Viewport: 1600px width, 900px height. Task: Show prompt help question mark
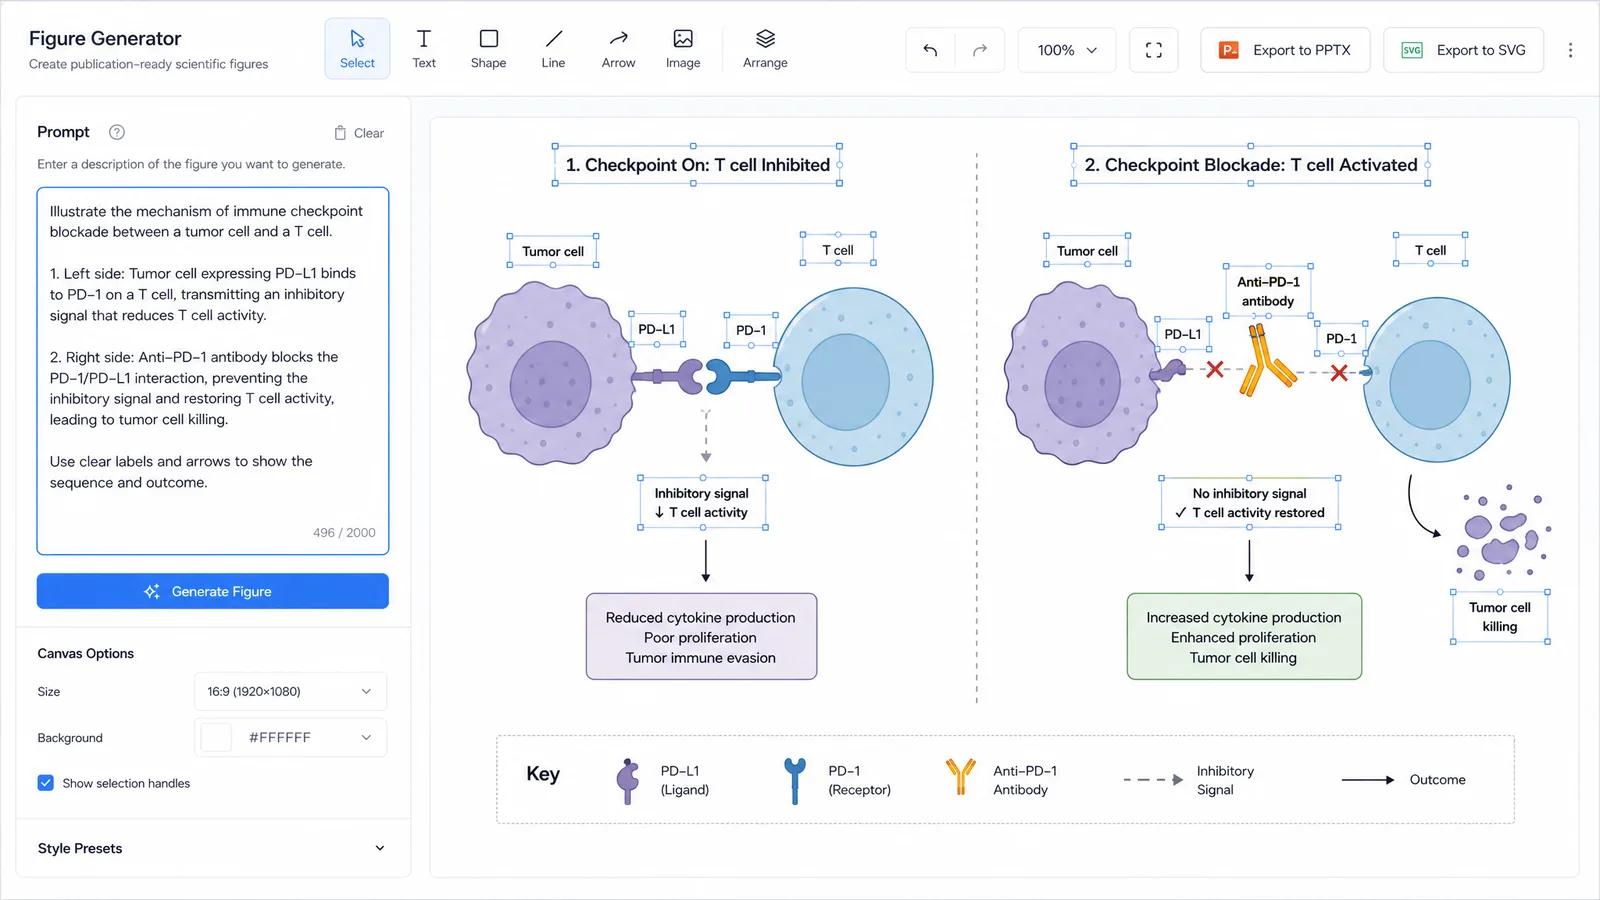(117, 132)
